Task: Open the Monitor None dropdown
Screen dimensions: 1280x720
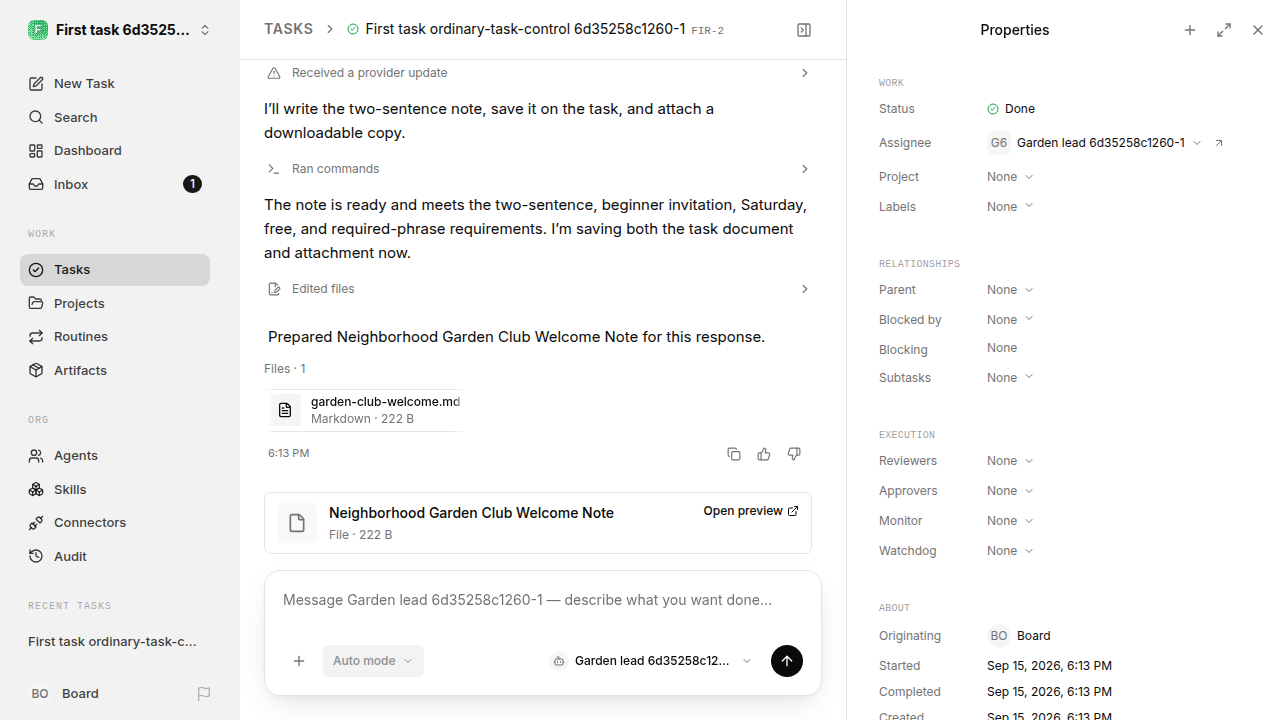Action: [1010, 521]
